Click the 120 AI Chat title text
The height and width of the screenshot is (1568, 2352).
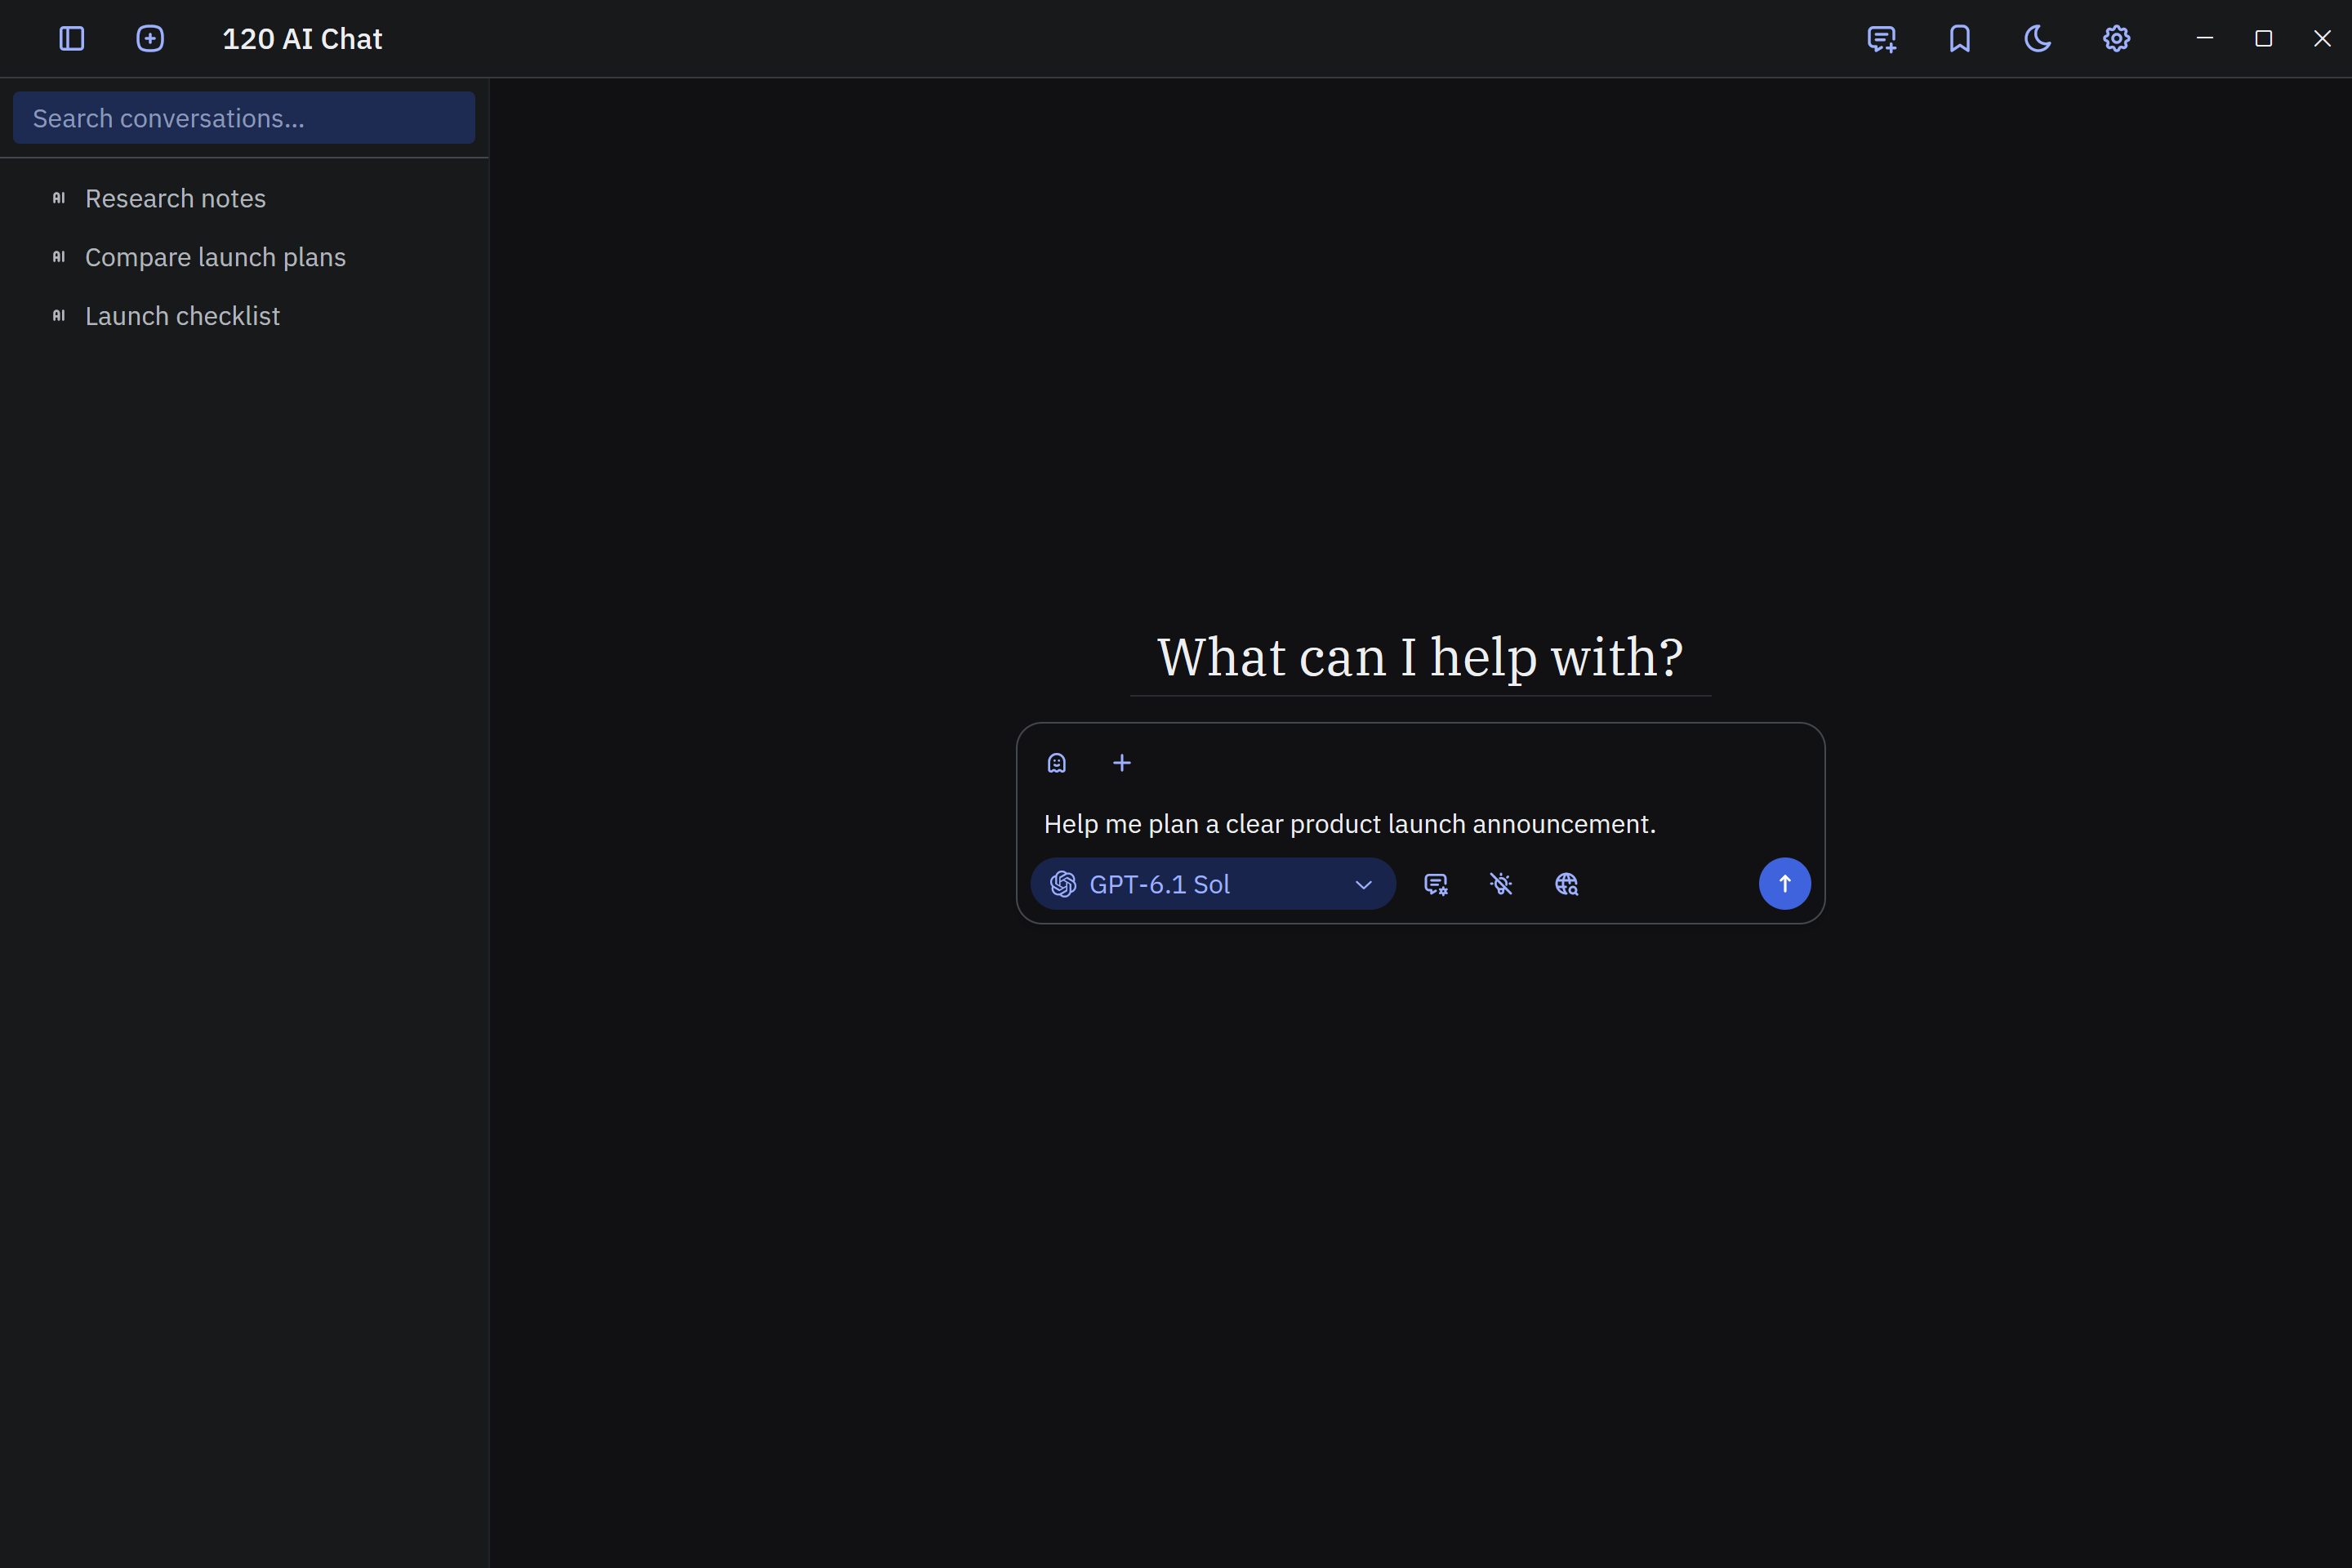[302, 39]
